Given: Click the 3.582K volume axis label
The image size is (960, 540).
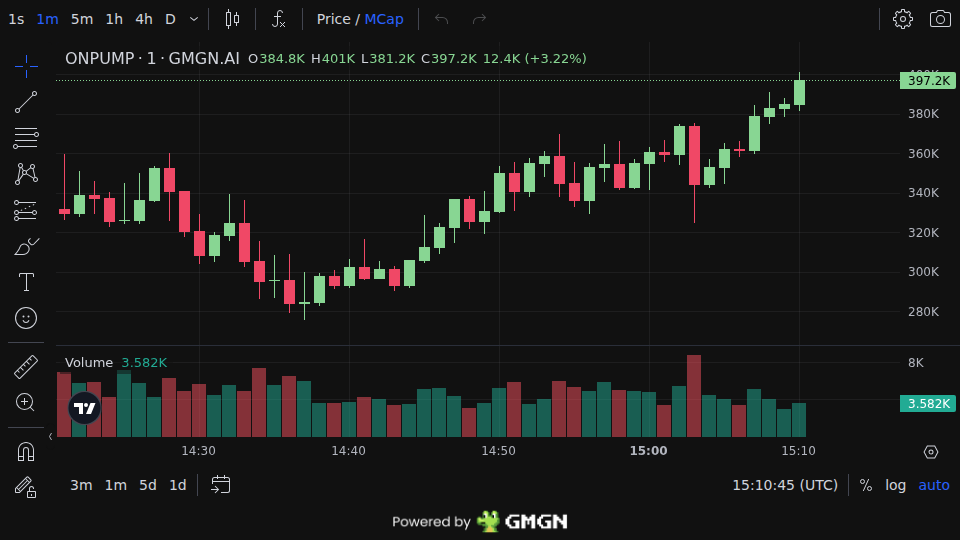Looking at the screenshot, I should coord(928,403).
